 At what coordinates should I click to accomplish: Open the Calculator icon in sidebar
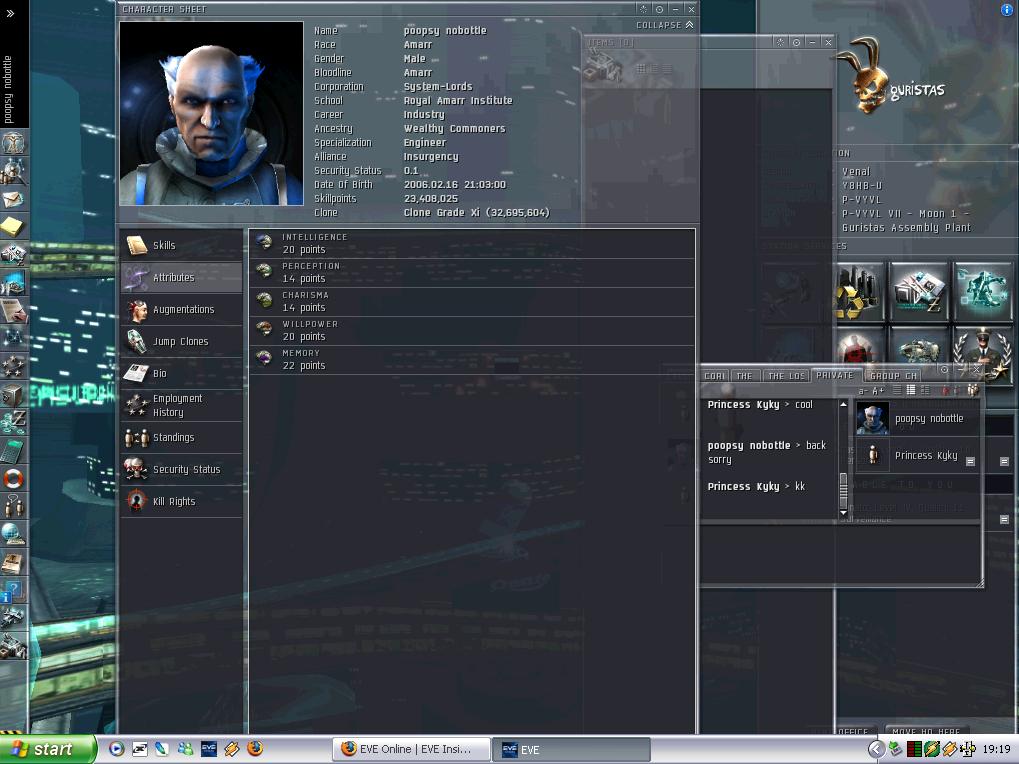click(x=13, y=450)
